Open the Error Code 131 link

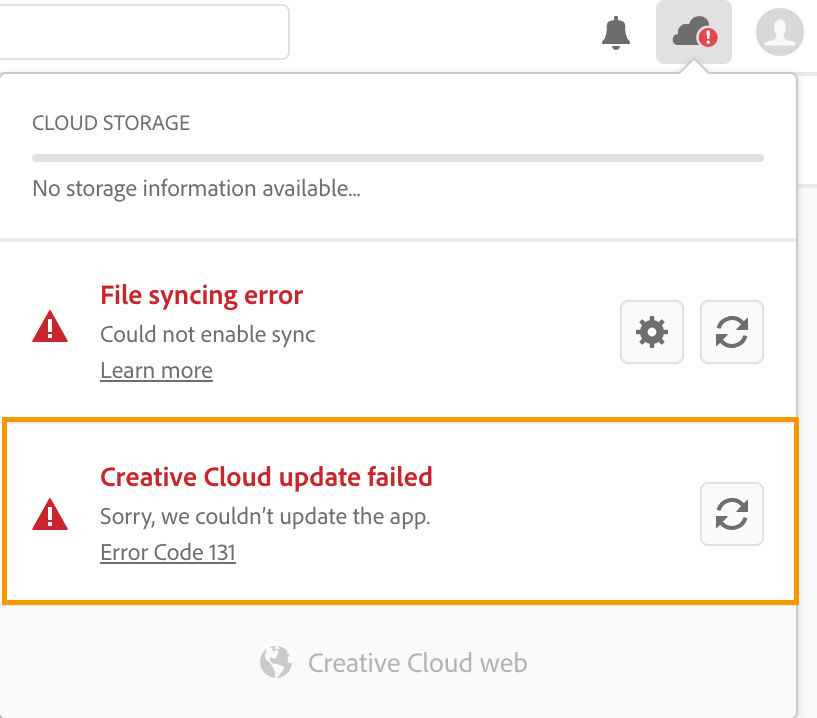168,552
